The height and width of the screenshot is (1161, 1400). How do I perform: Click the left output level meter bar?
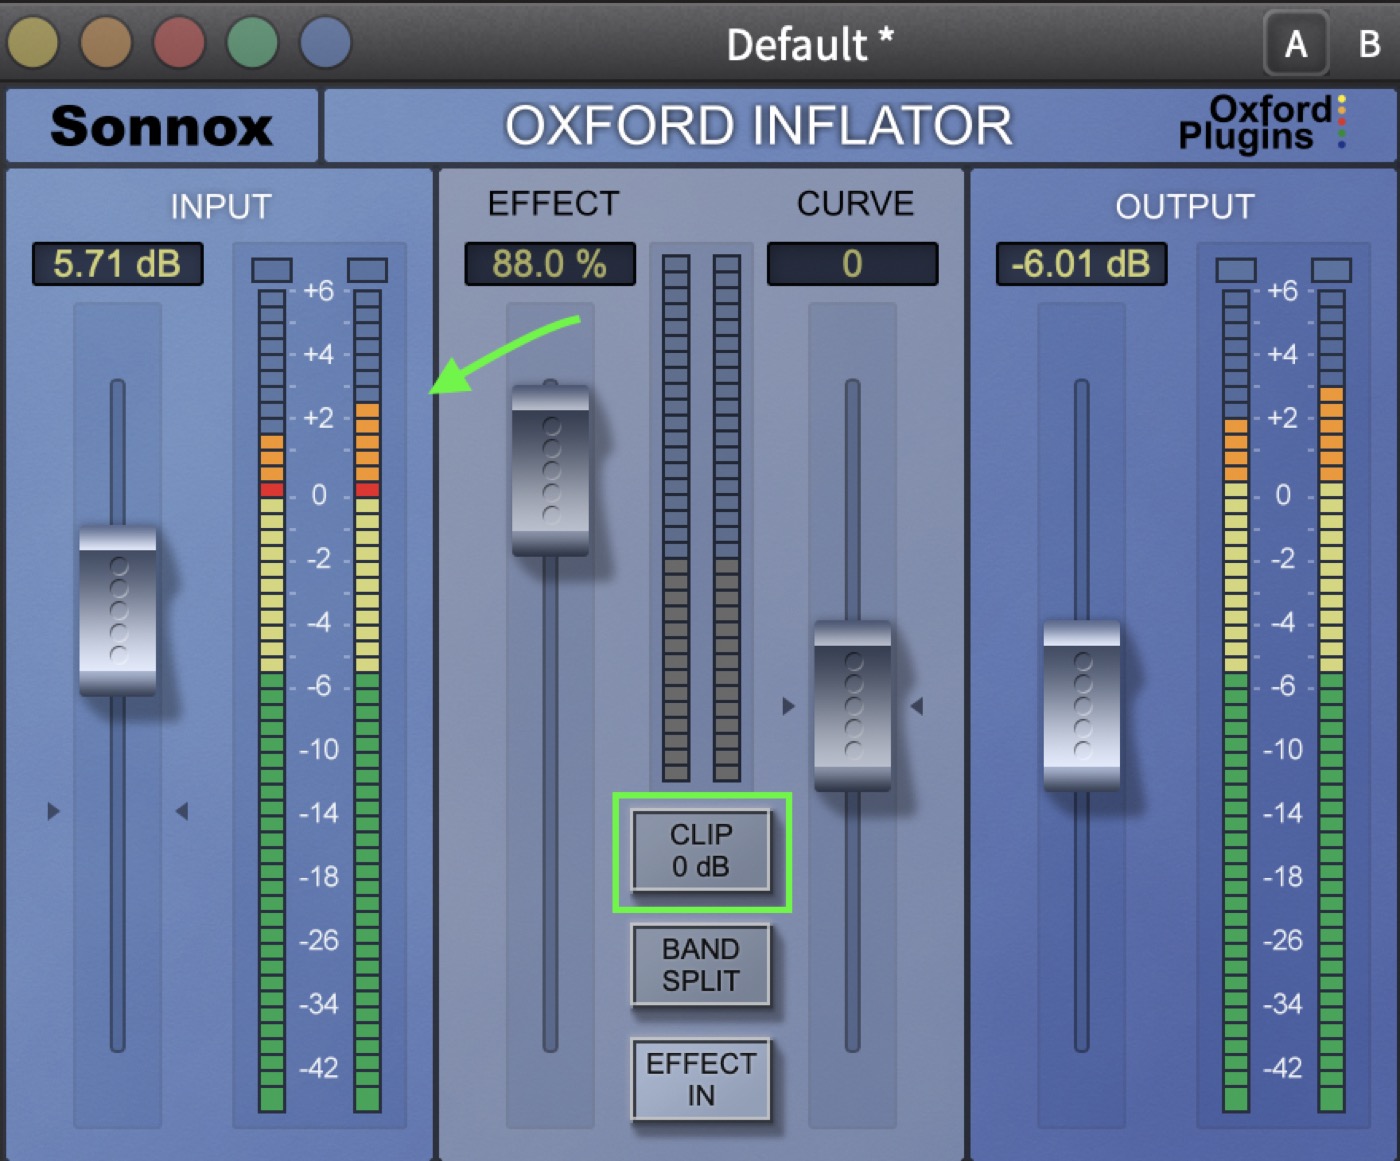click(1236, 701)
